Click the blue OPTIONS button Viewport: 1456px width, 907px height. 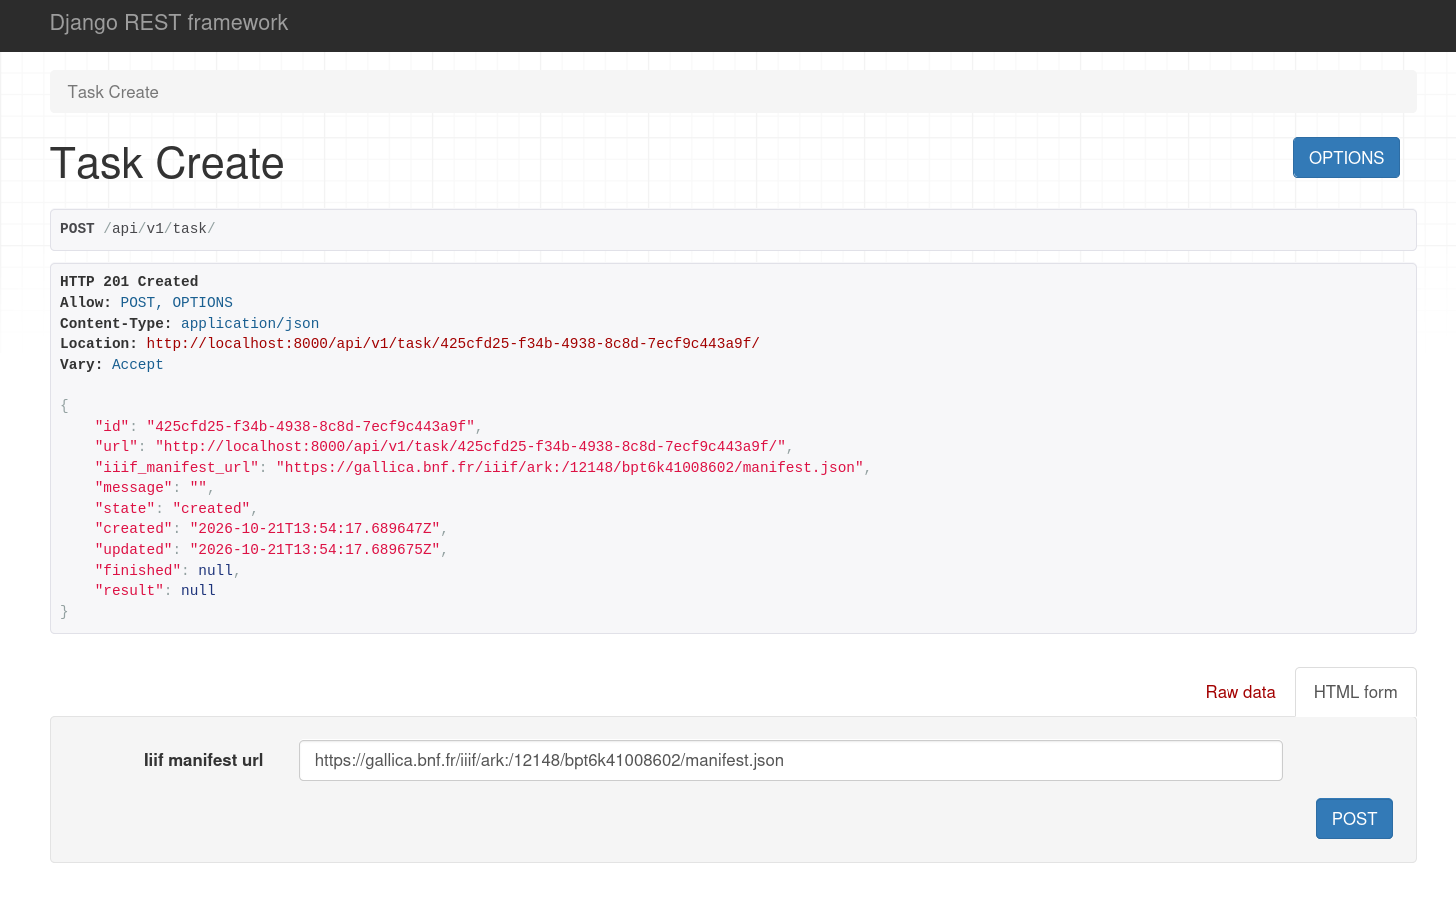click(1346, 158)
